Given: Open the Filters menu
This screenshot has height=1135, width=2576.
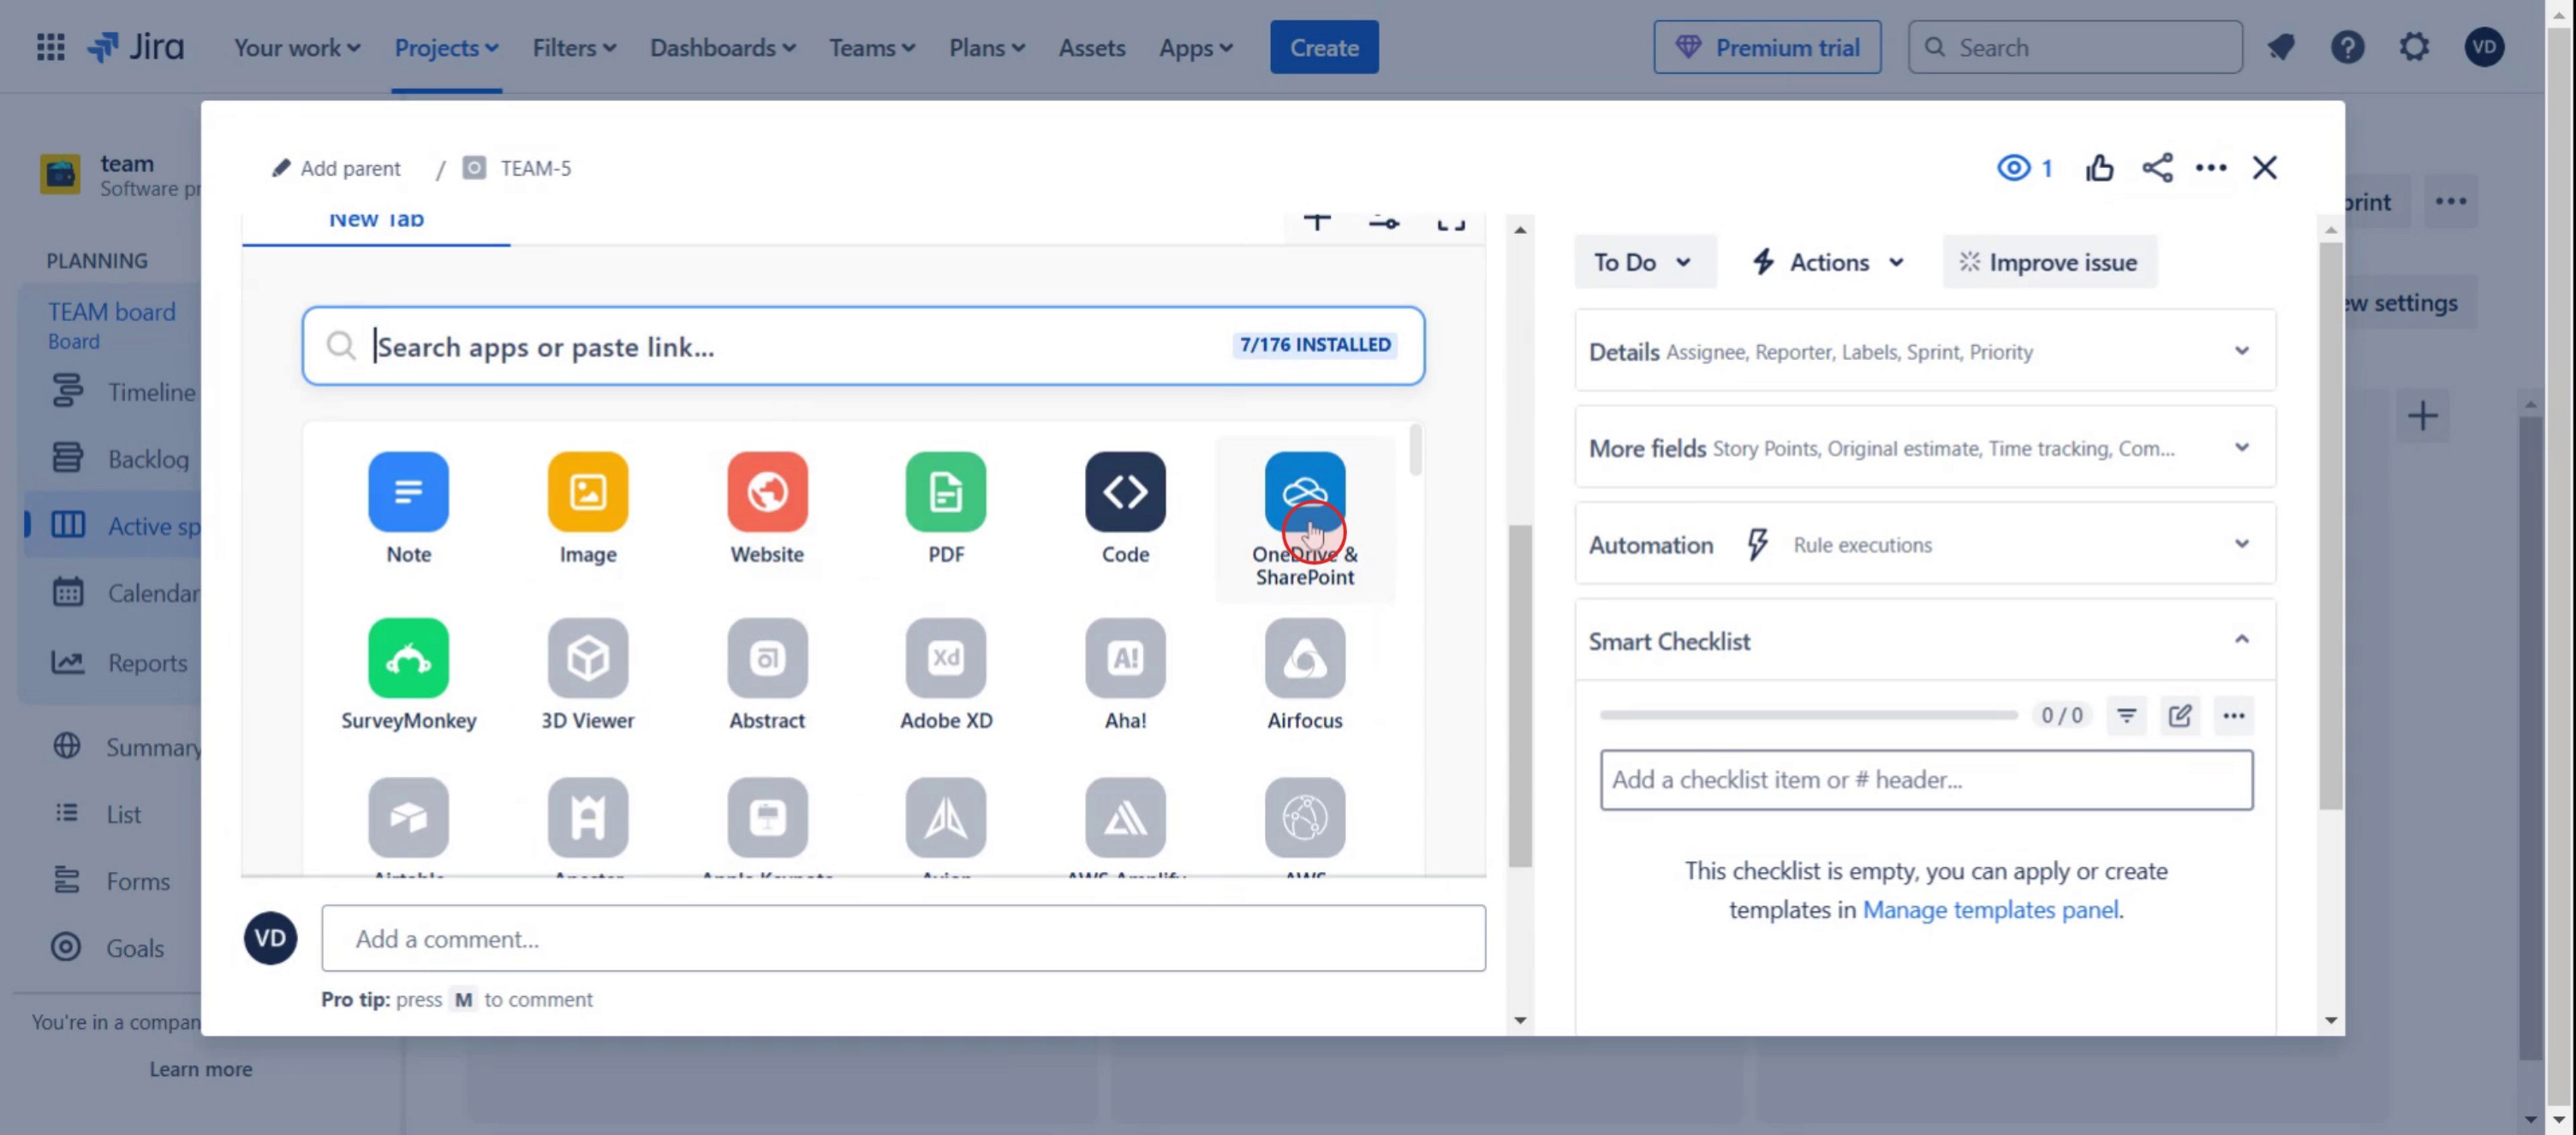Looking at the screenshot, I should point(573,47).
